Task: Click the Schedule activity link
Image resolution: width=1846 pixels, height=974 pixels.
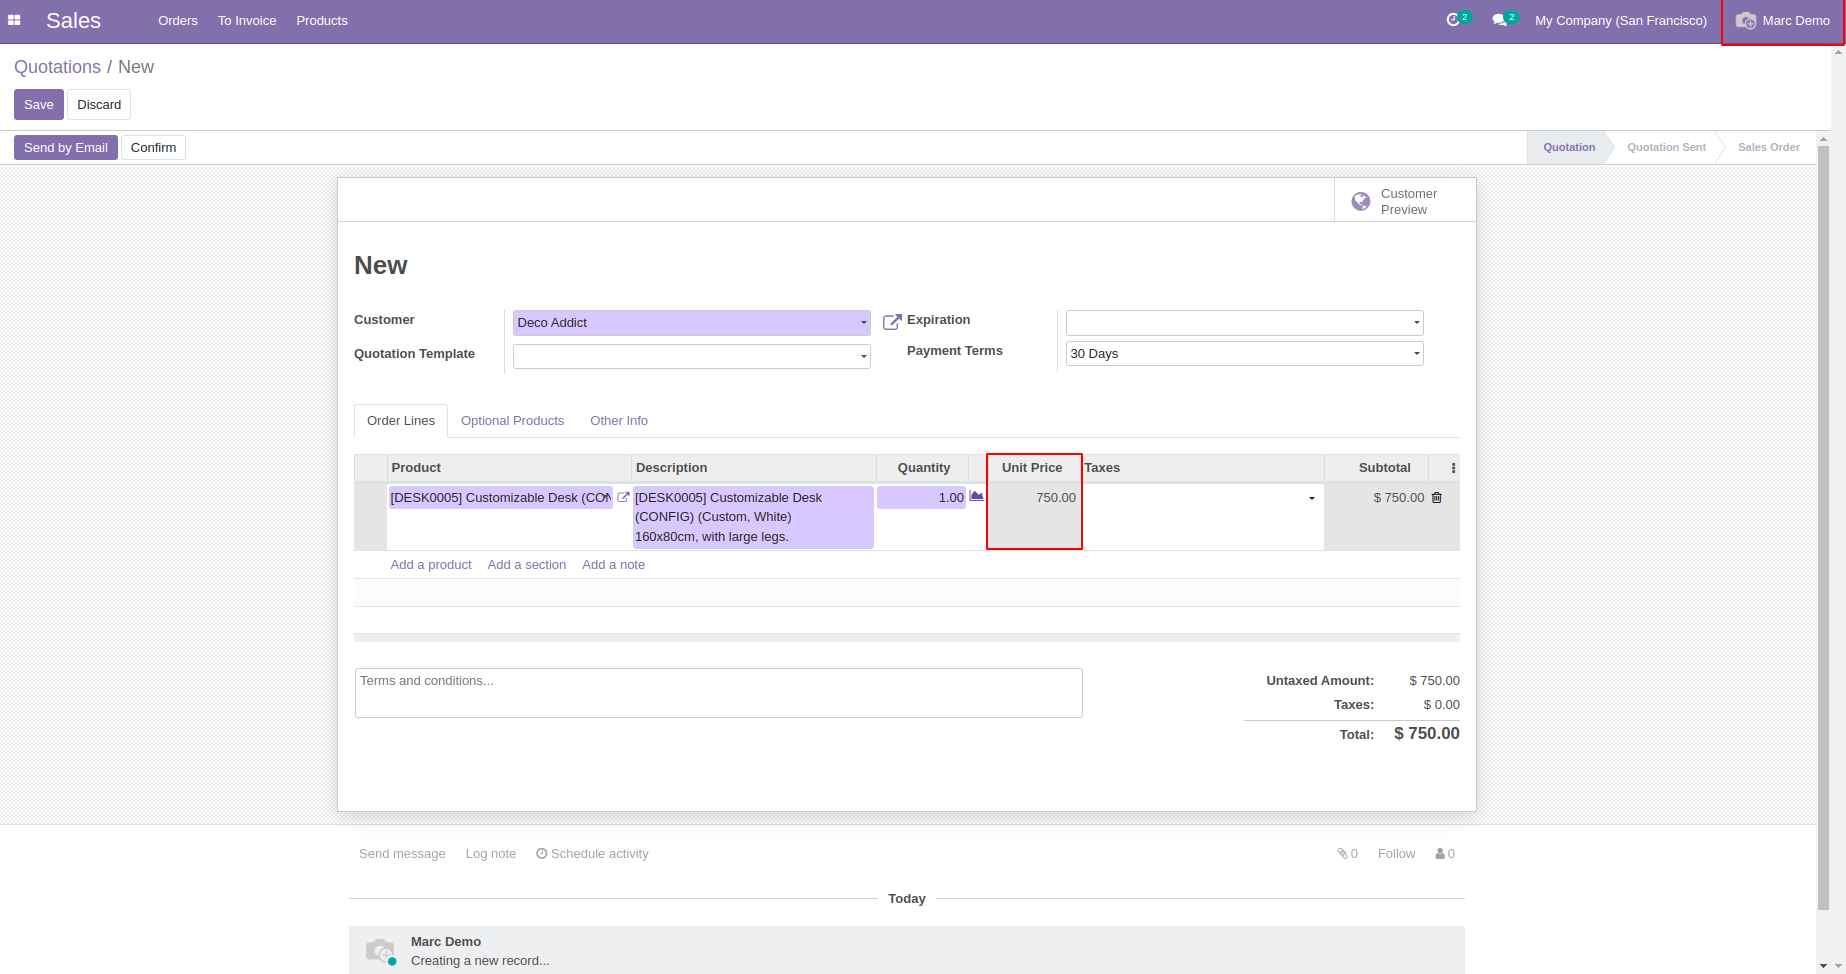Action: point(592,854)
